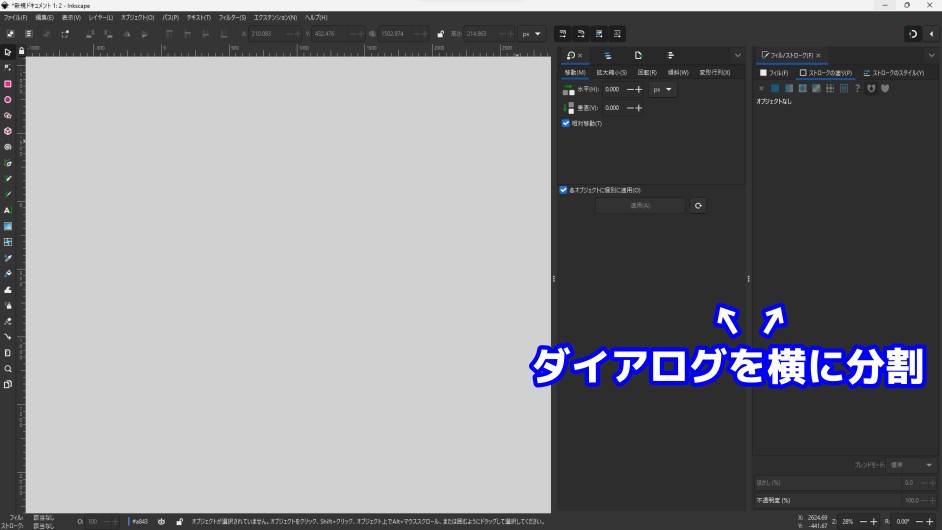Open the エクステンション(N) menu
Screen dimensions: 942x530
coord(275,17)
